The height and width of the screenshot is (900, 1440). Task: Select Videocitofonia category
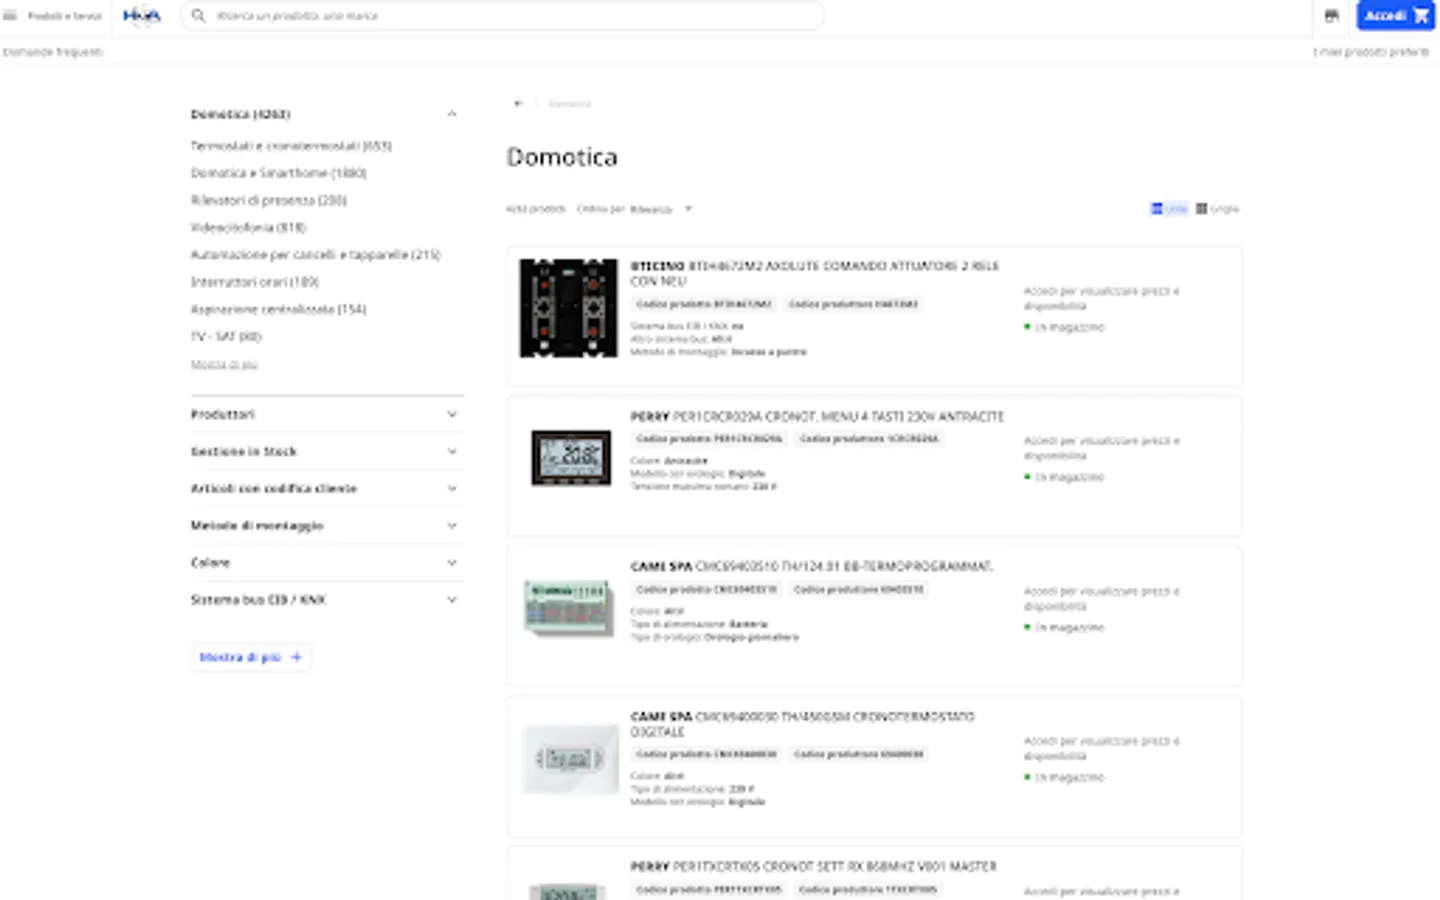pos(248,227)
